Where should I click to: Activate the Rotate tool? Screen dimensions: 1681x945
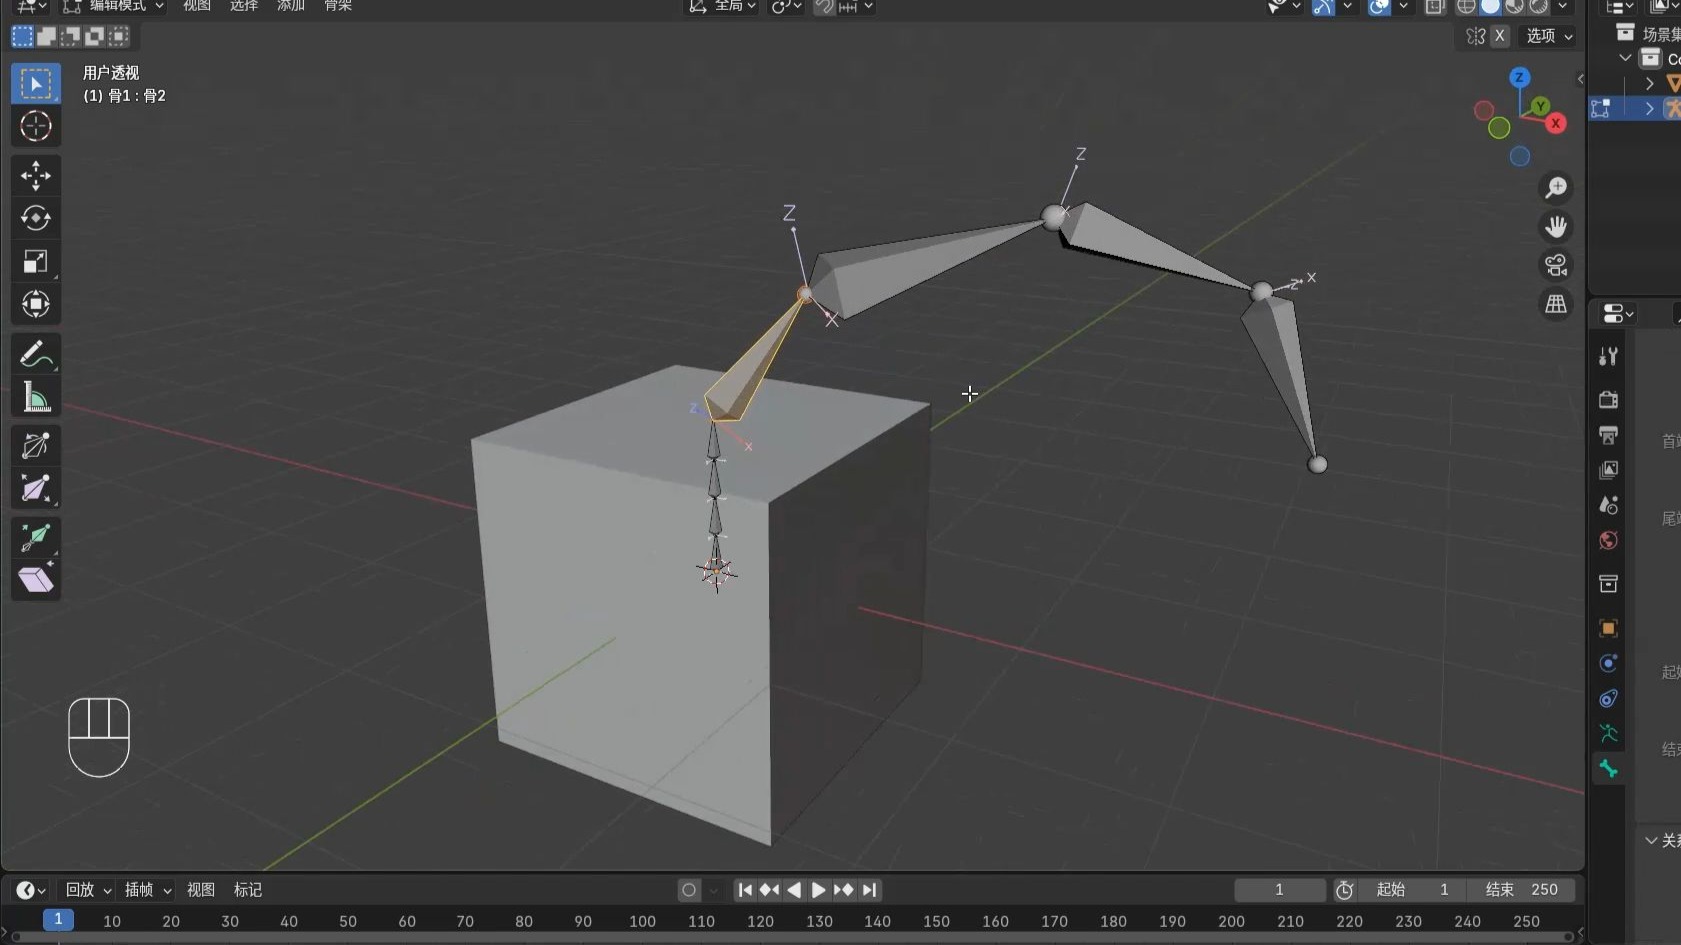pos(36,219)
